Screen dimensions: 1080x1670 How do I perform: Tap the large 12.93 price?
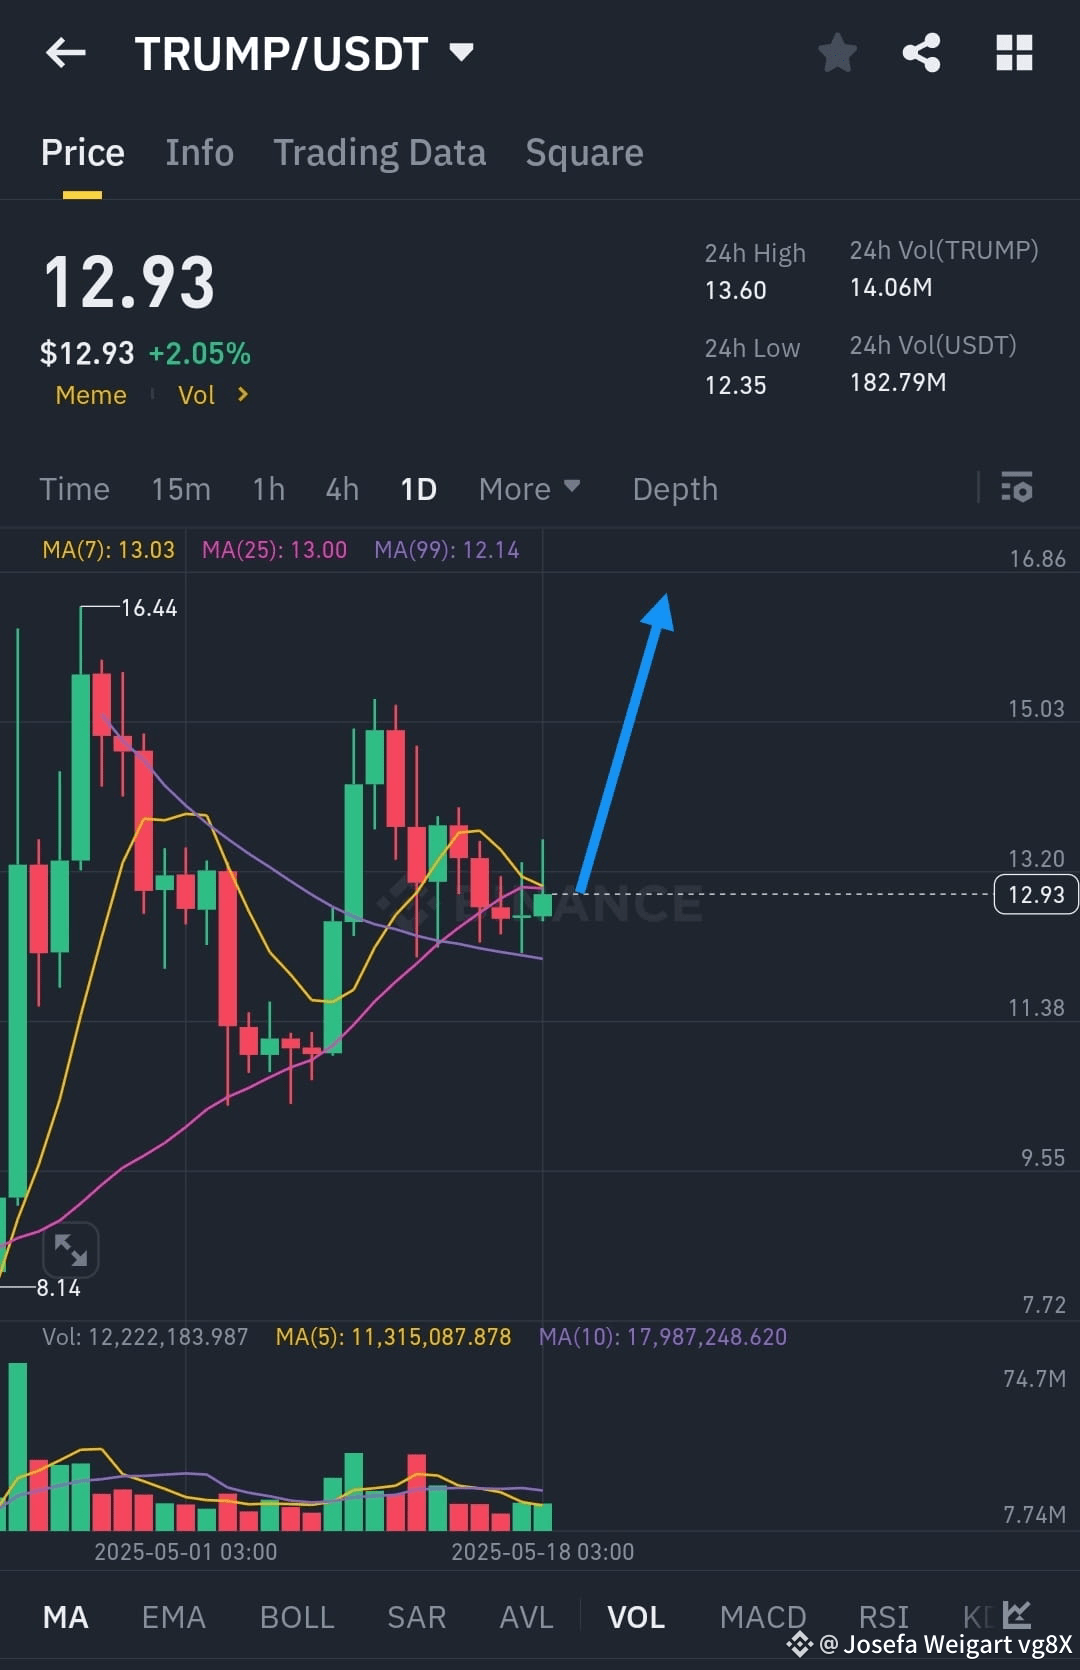tap(129, 282)
